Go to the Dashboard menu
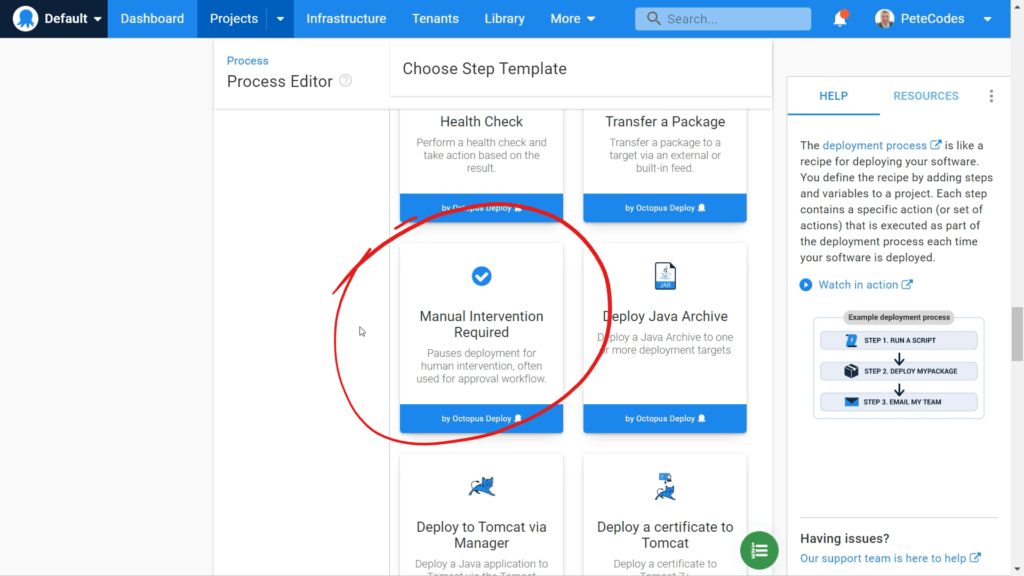Screen dimensions: 1024x576 point(152,18)
